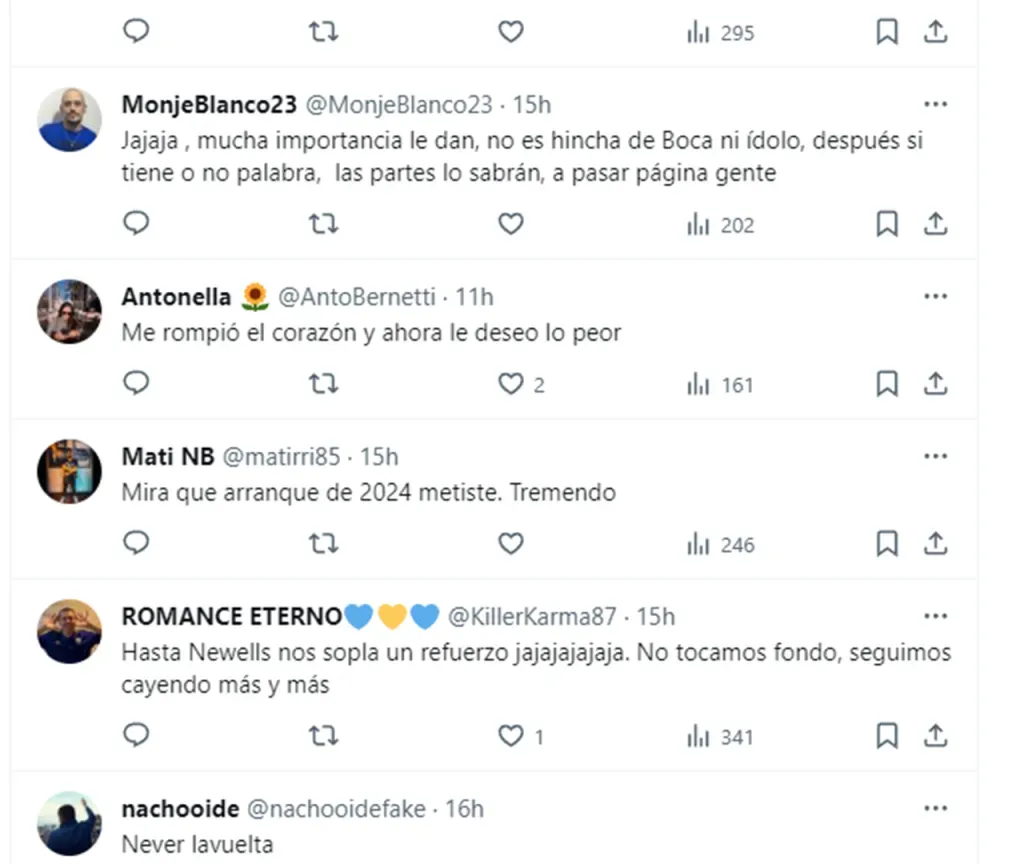The height and width of the screenshot is (864, 1024).
Task: Reply to MonjeBlanco23's tweet
Action: click(x=136, y=224)
